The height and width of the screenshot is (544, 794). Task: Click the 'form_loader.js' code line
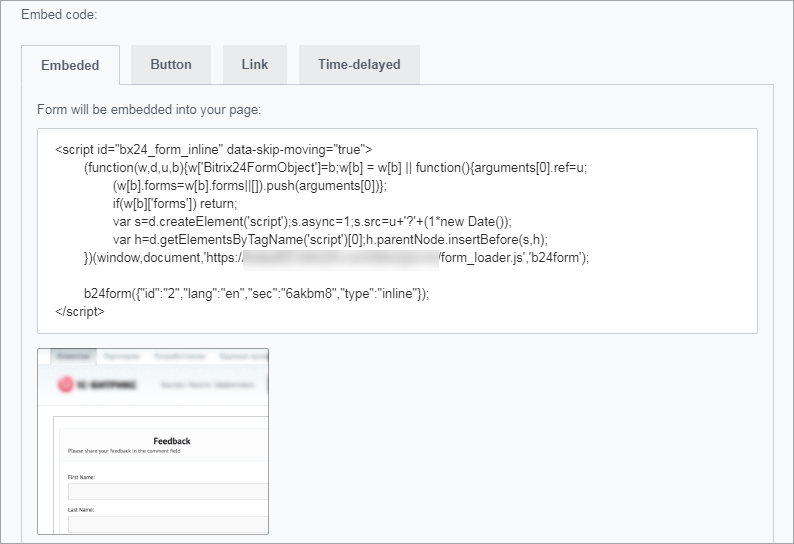pos(336,258)
